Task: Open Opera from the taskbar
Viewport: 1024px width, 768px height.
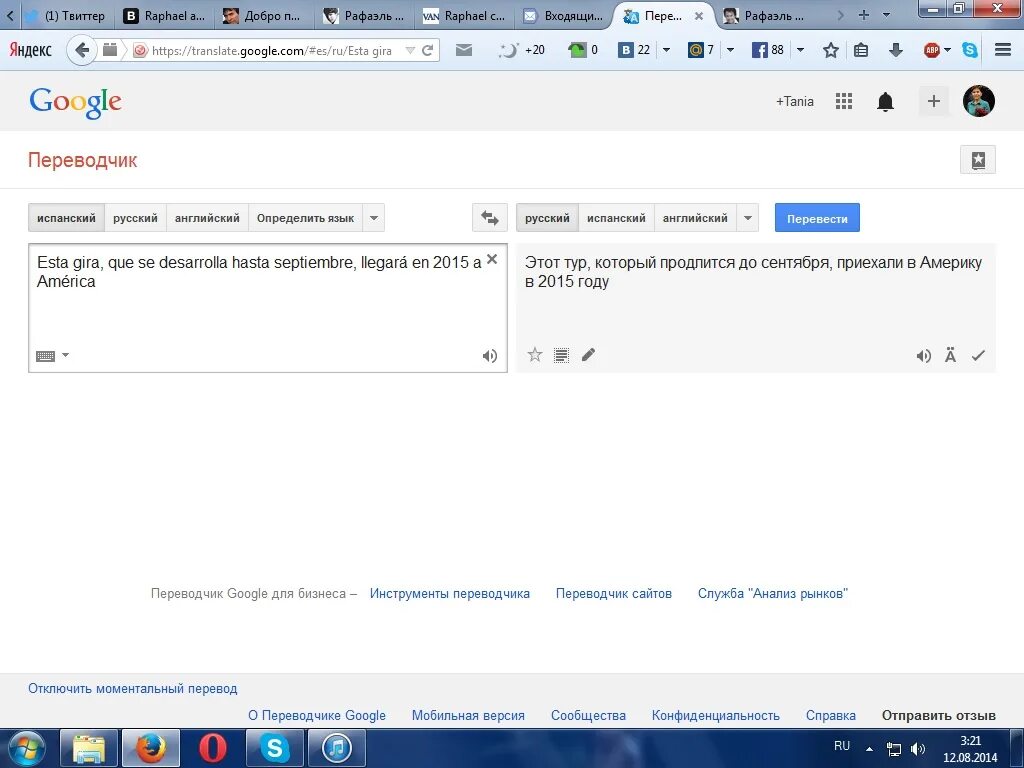Action: (212, 748)
